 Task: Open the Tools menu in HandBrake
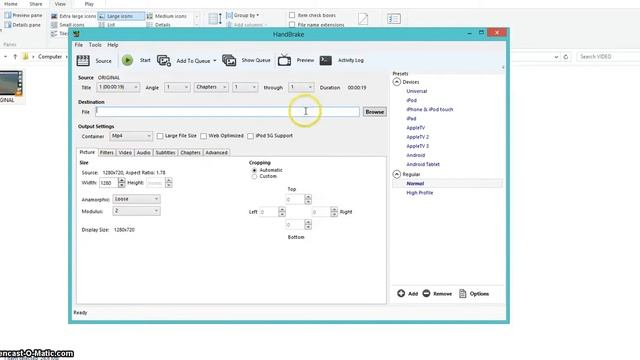click(x=95, y=45)
